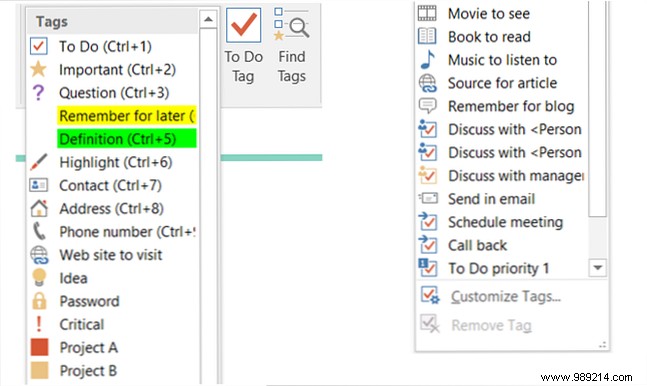The width and height of the screenshot is (647, 386).
Task: Click the To Do Tag ribbon button
Action: [243, 46]
